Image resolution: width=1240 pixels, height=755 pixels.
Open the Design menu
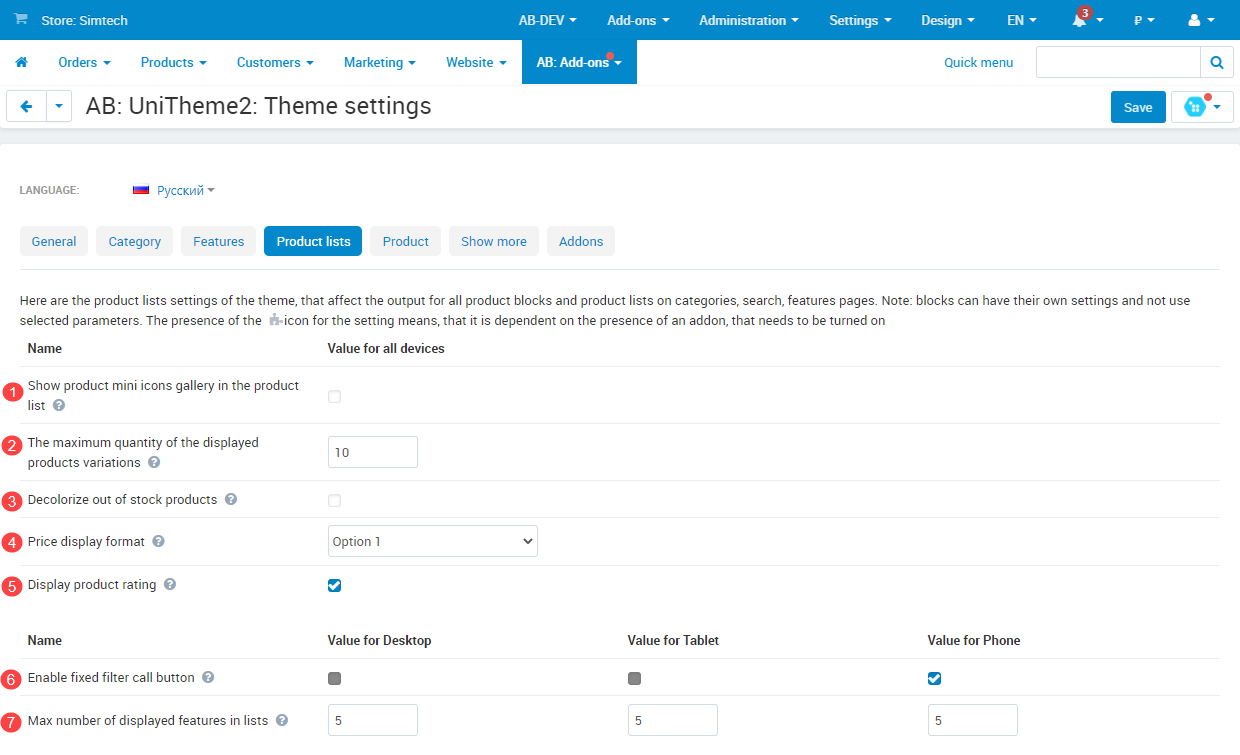948,20
